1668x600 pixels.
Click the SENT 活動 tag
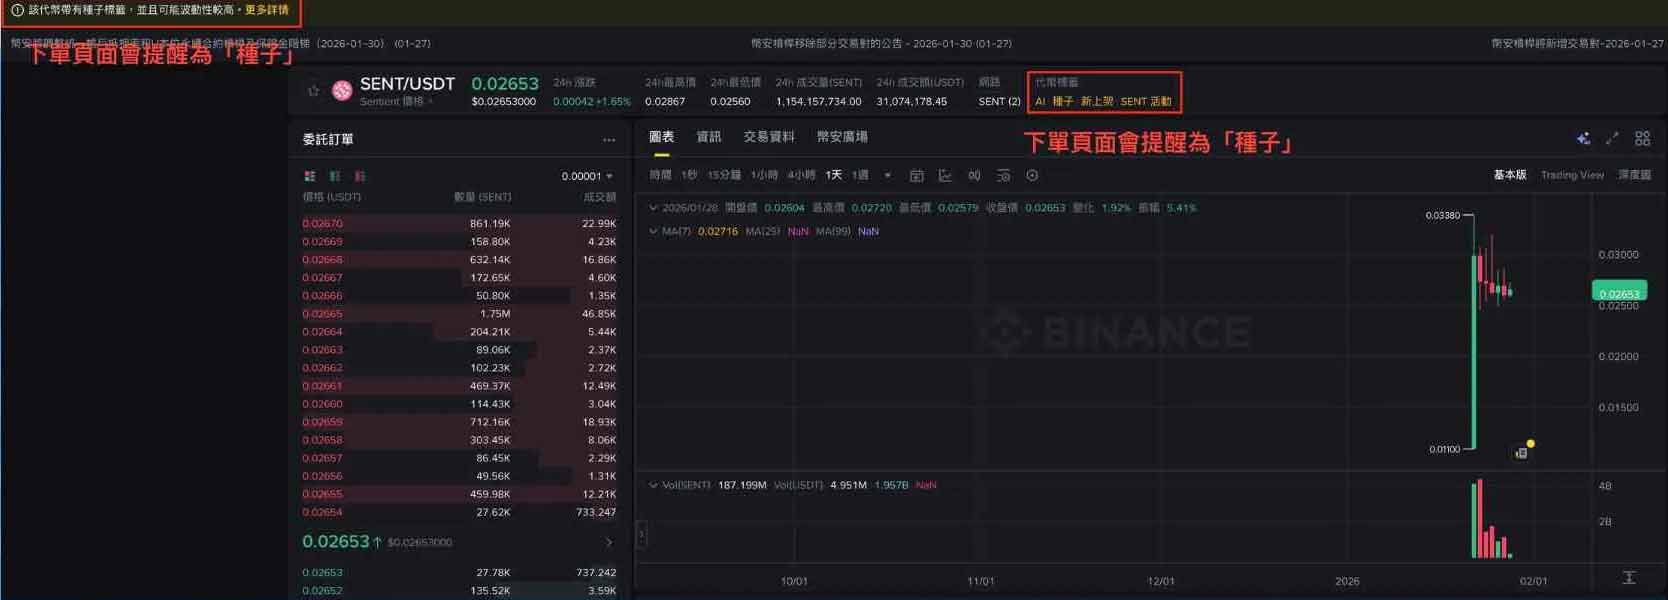tap(1146, 102)
